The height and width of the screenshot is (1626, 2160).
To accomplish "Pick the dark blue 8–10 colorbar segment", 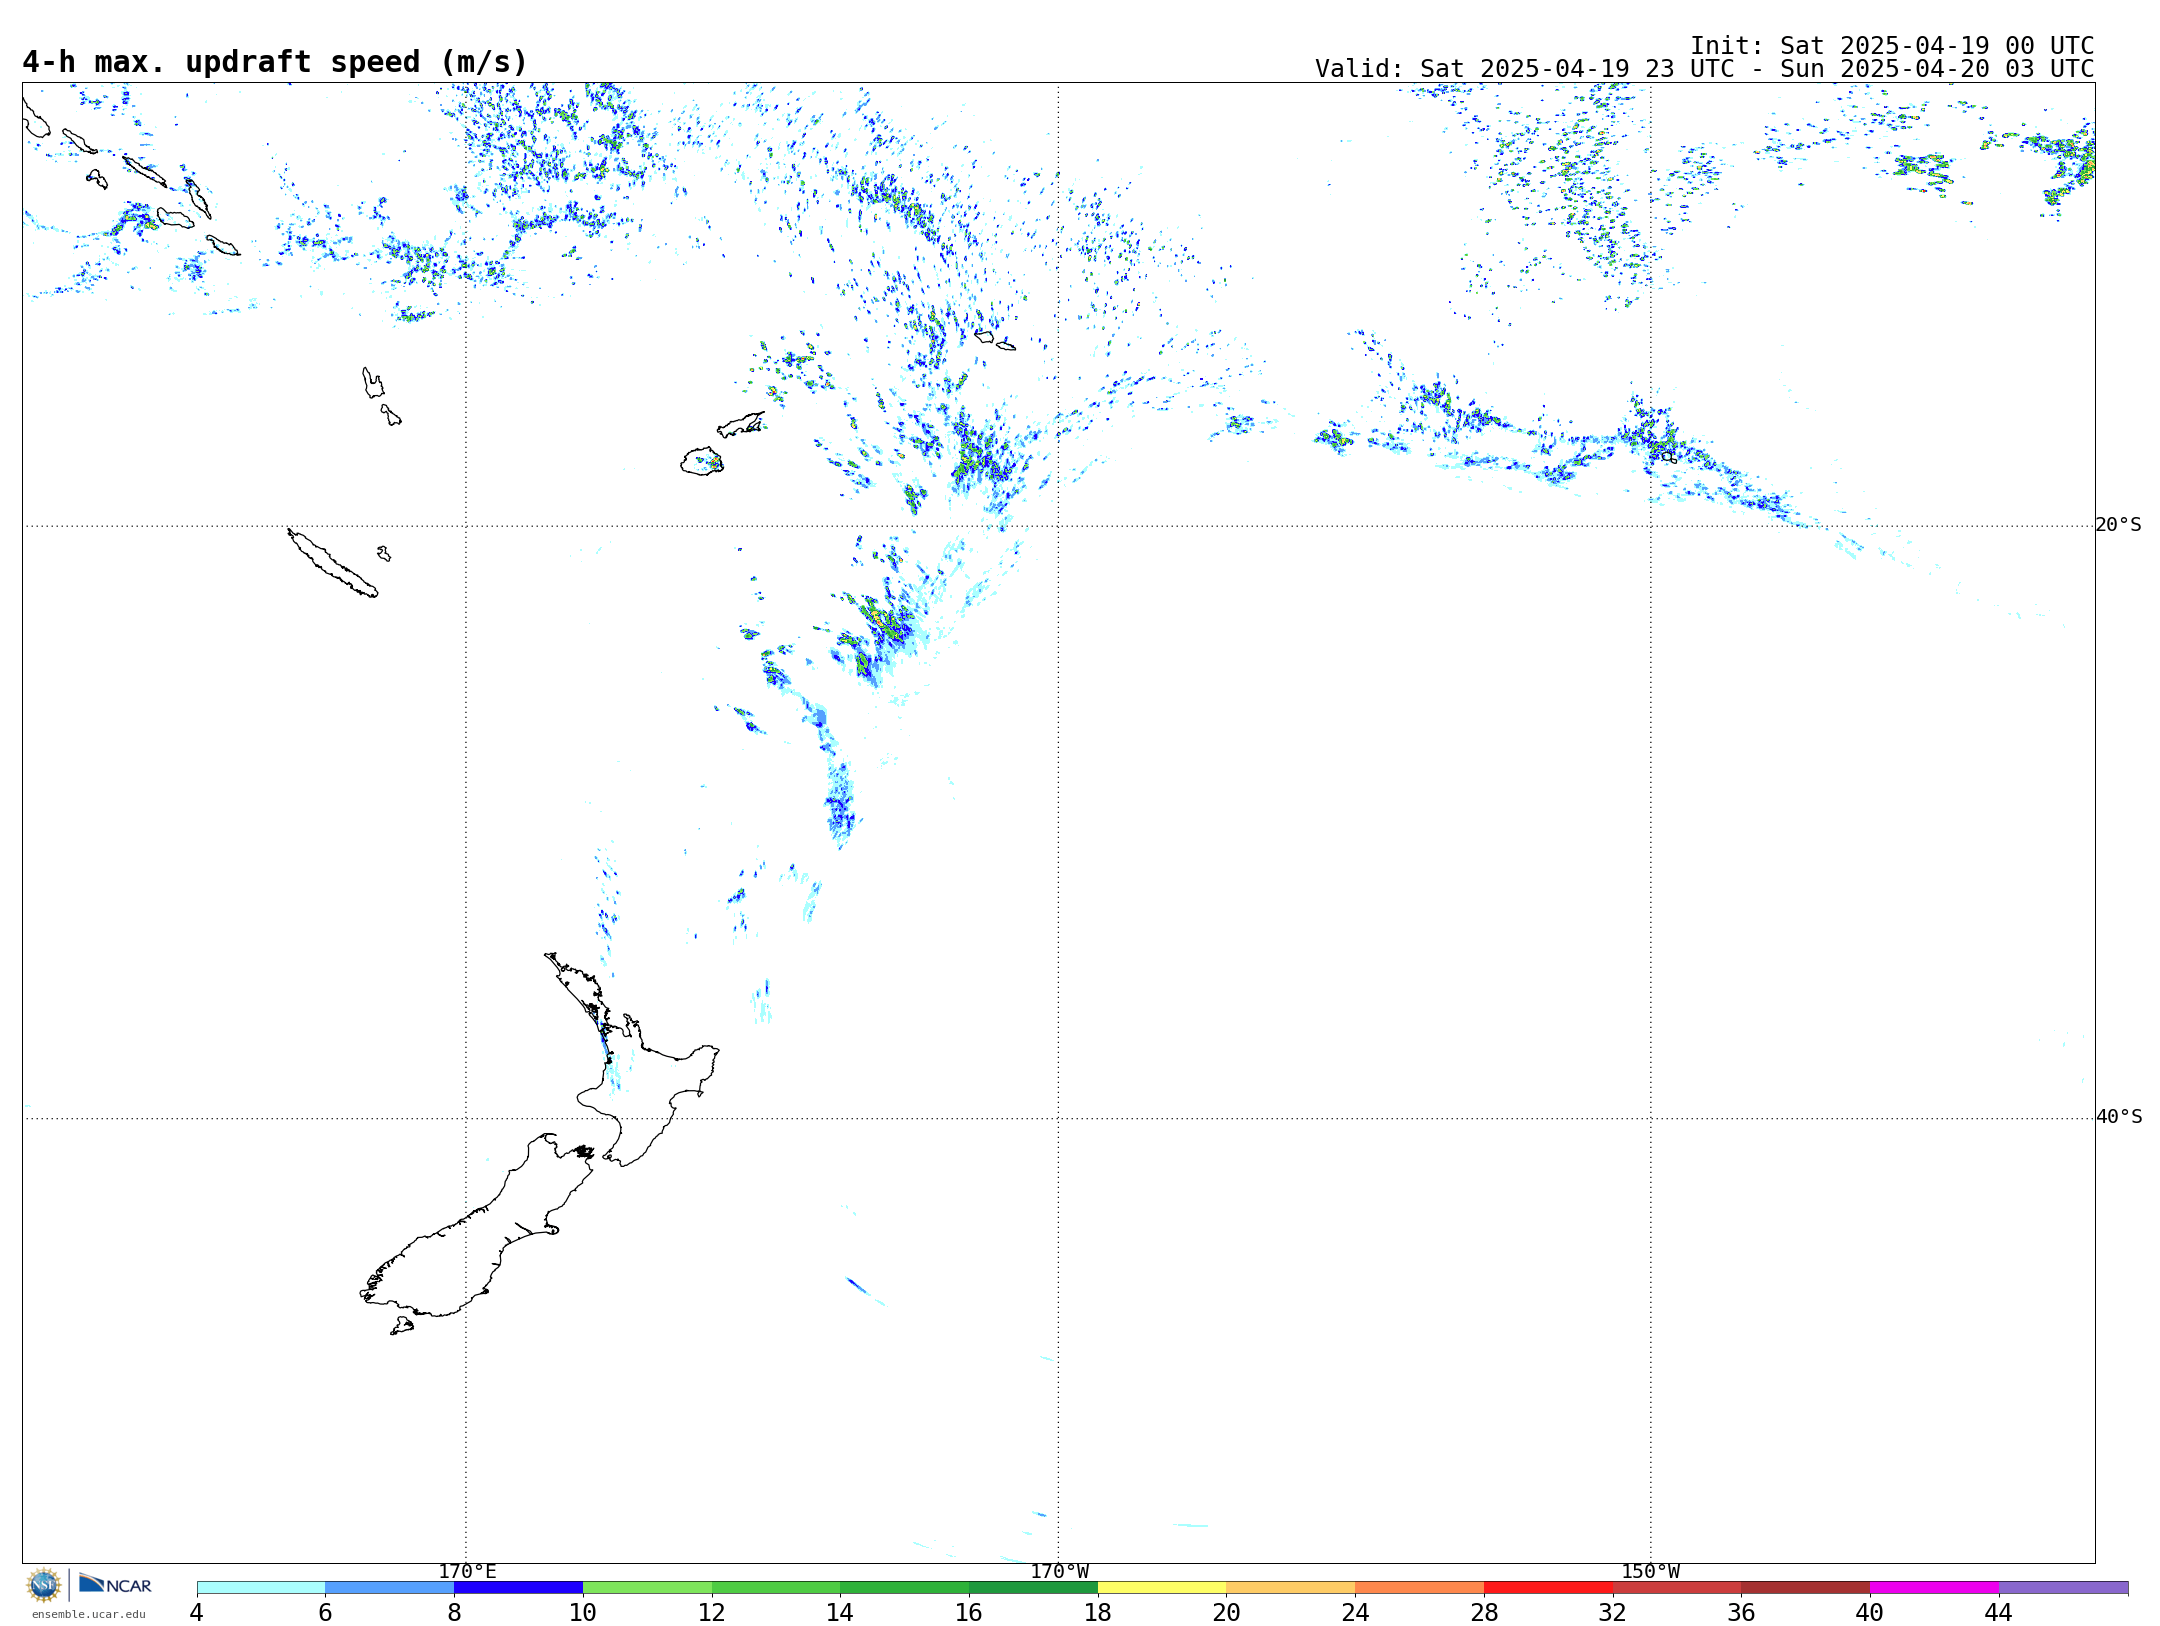I will (518, 1588).
